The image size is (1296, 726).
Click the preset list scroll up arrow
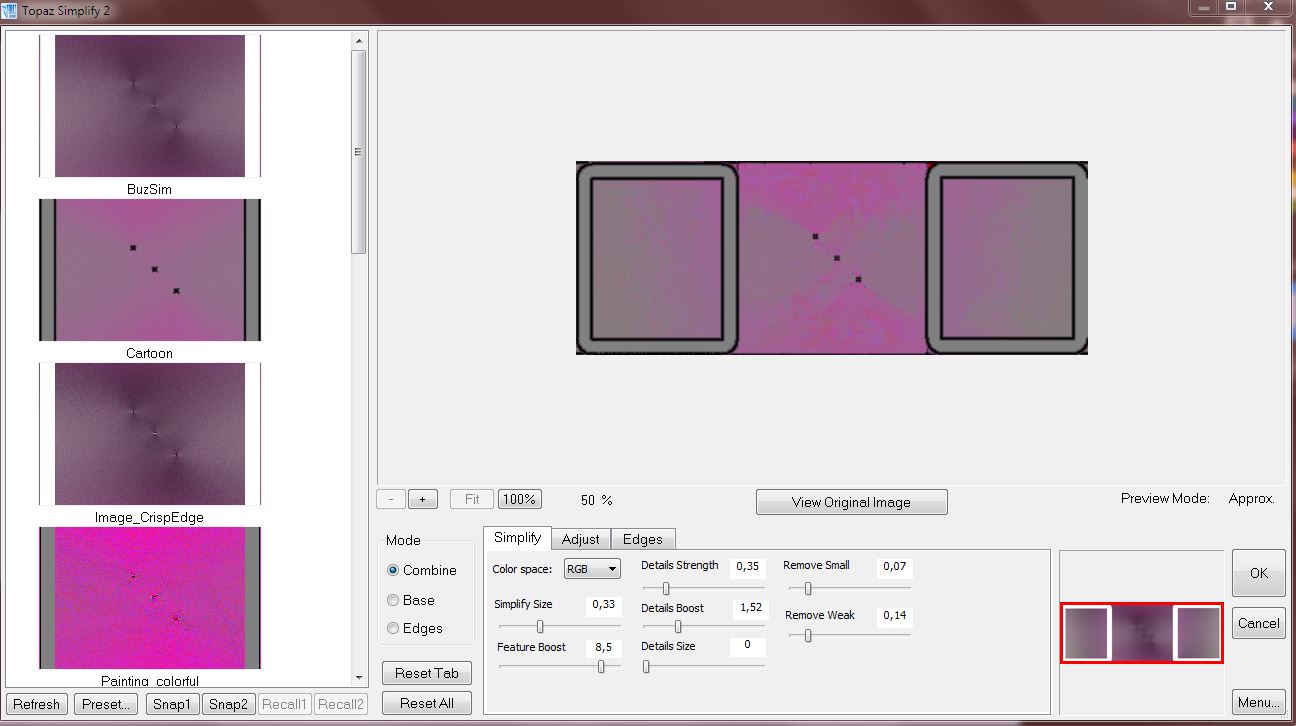[359, 41]
